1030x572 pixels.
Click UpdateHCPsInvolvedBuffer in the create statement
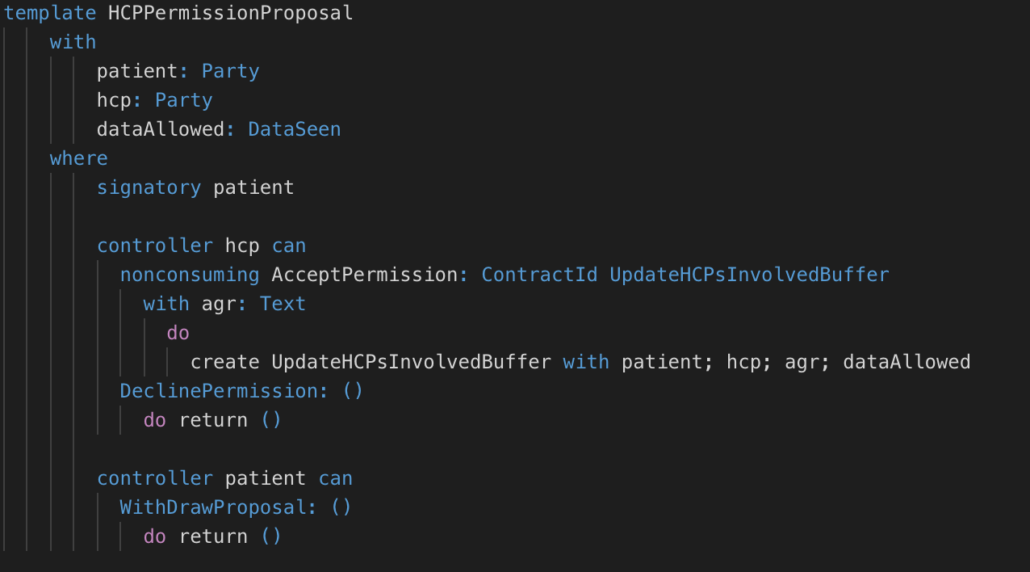[x=411, y=362]
